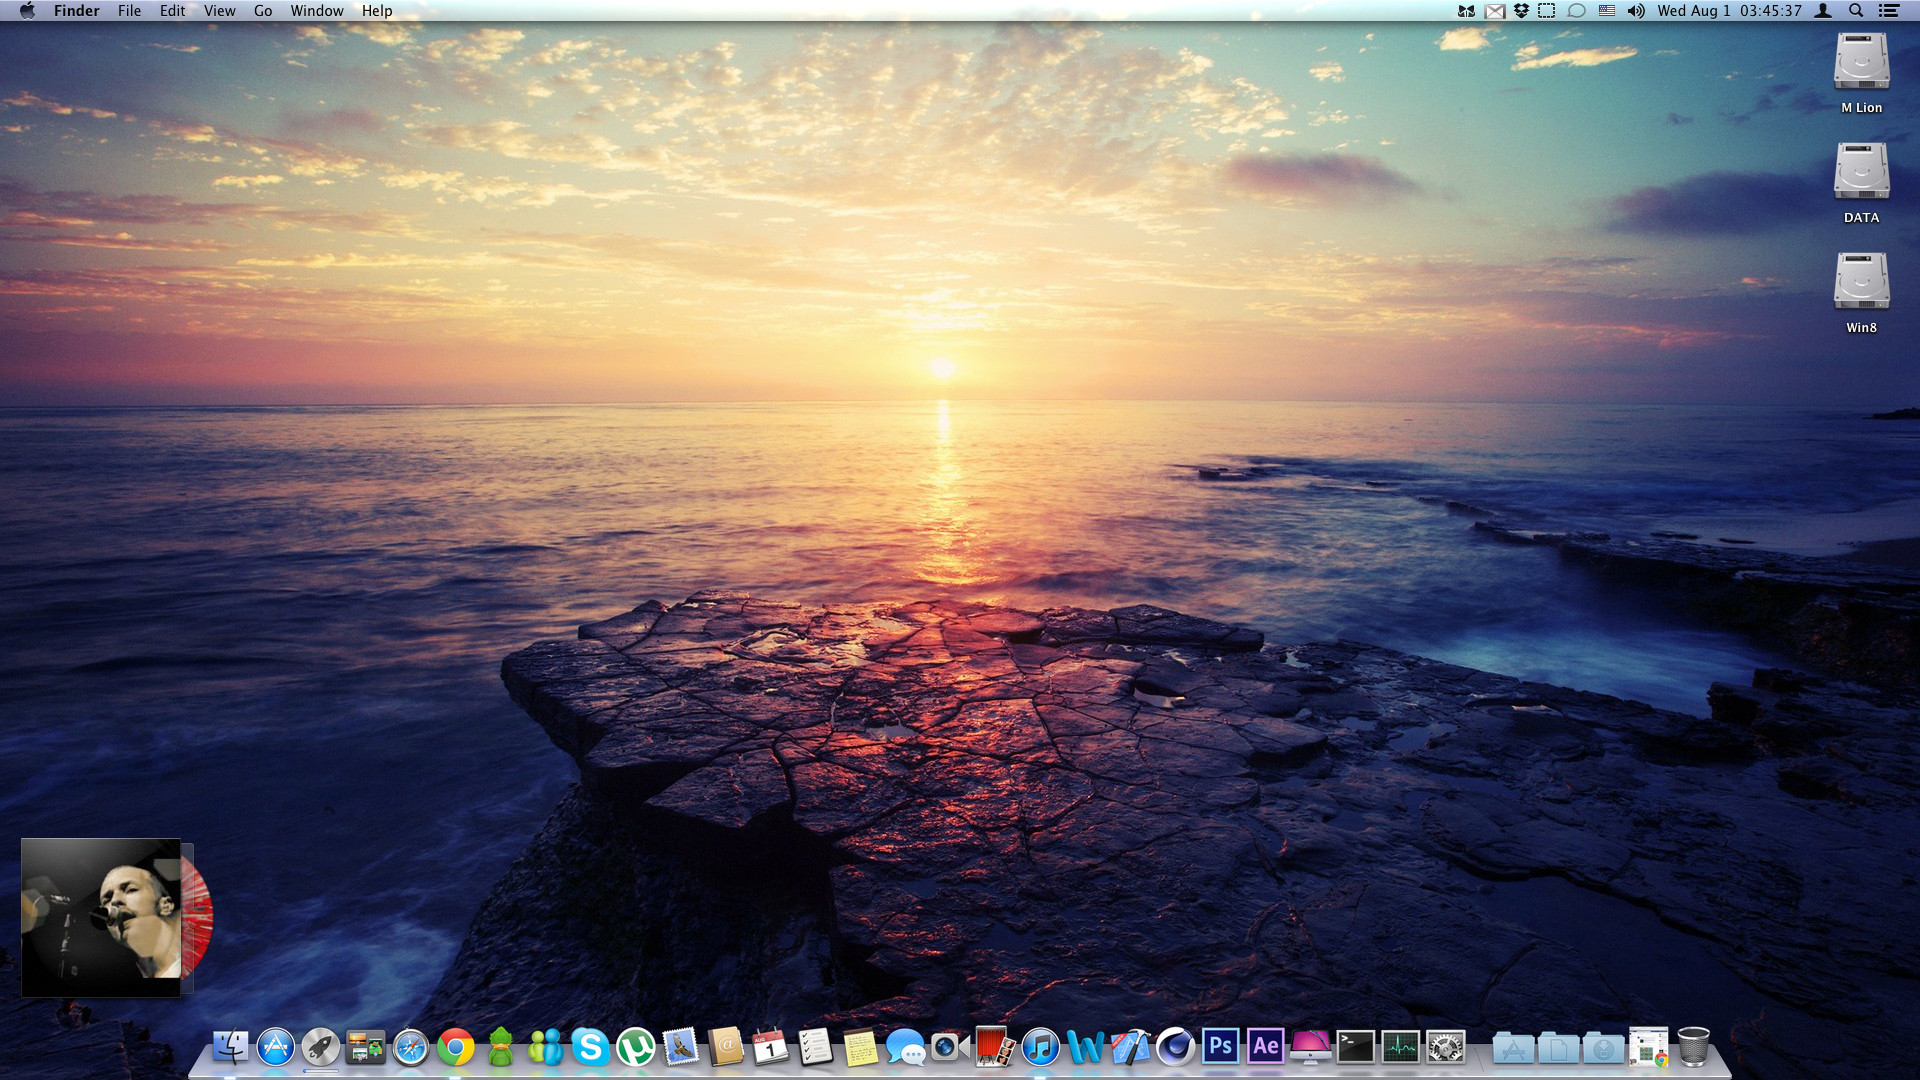Click the dashed-square capture menu bar icon

pos(1547,11)
